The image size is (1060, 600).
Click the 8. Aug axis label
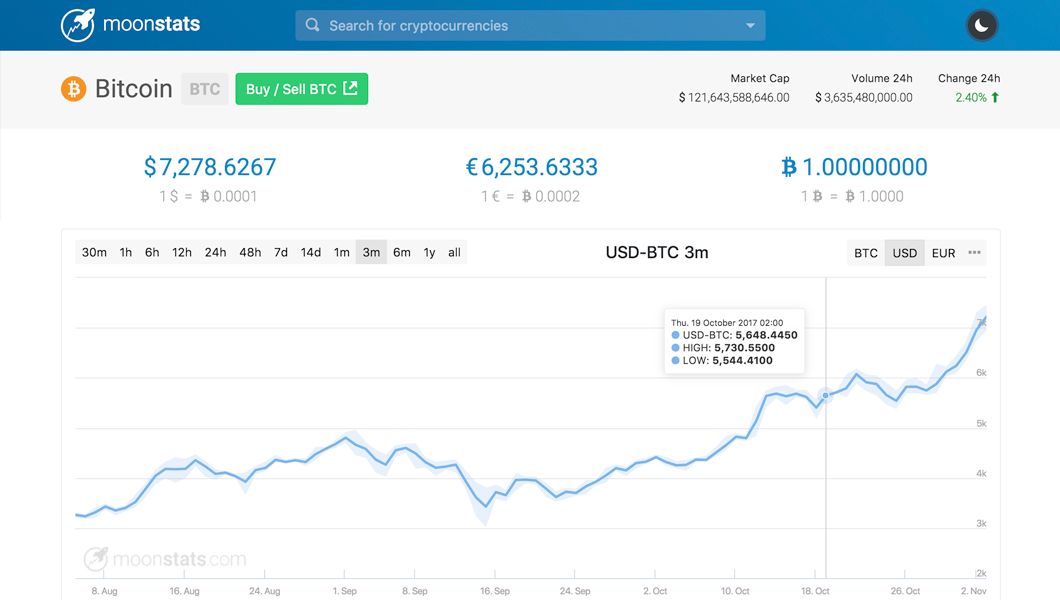104,591
